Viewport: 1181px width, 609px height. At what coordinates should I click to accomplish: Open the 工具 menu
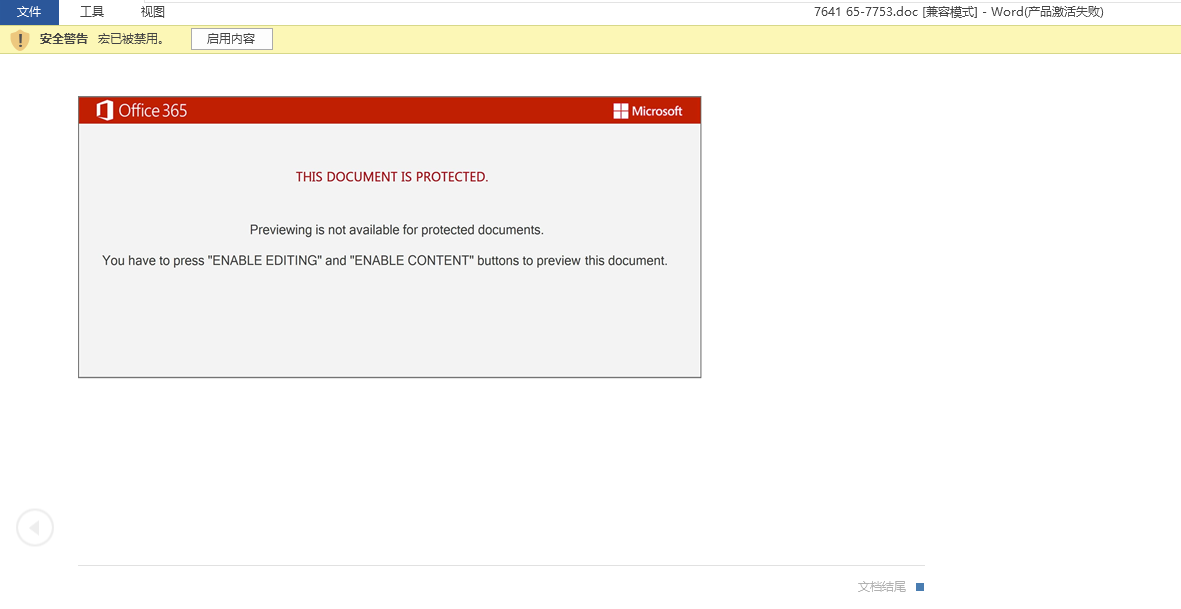tap(92, 12)
